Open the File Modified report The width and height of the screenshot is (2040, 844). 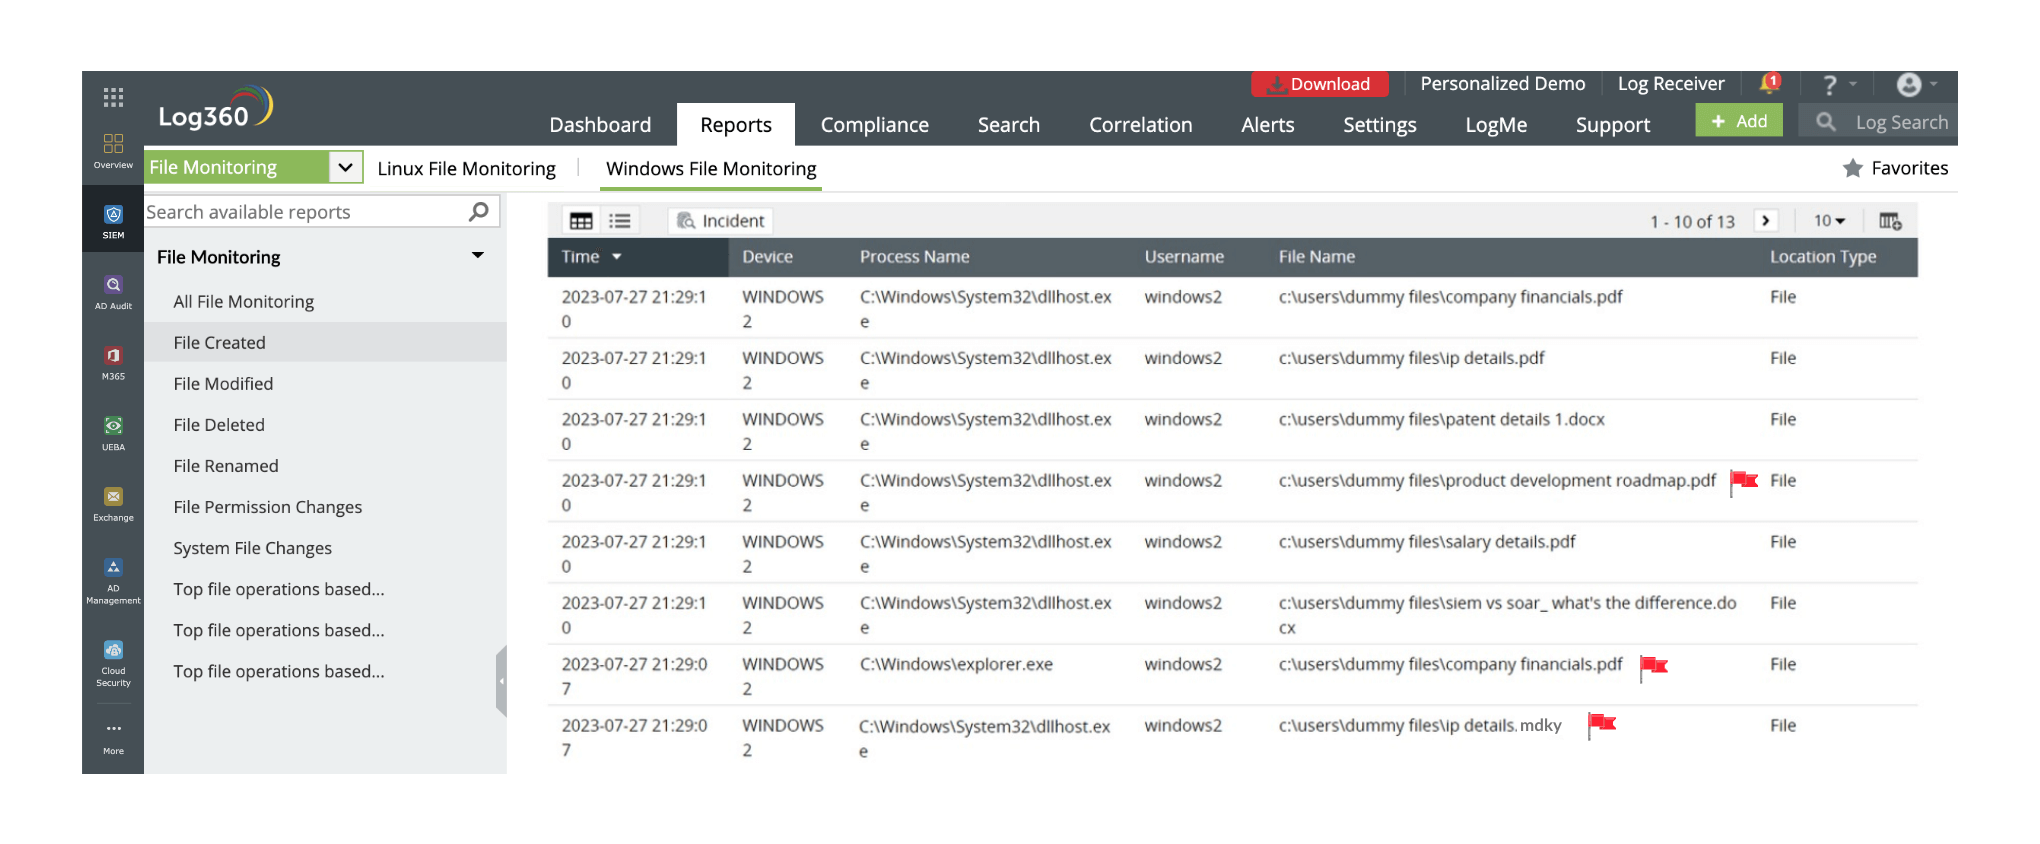223,384
